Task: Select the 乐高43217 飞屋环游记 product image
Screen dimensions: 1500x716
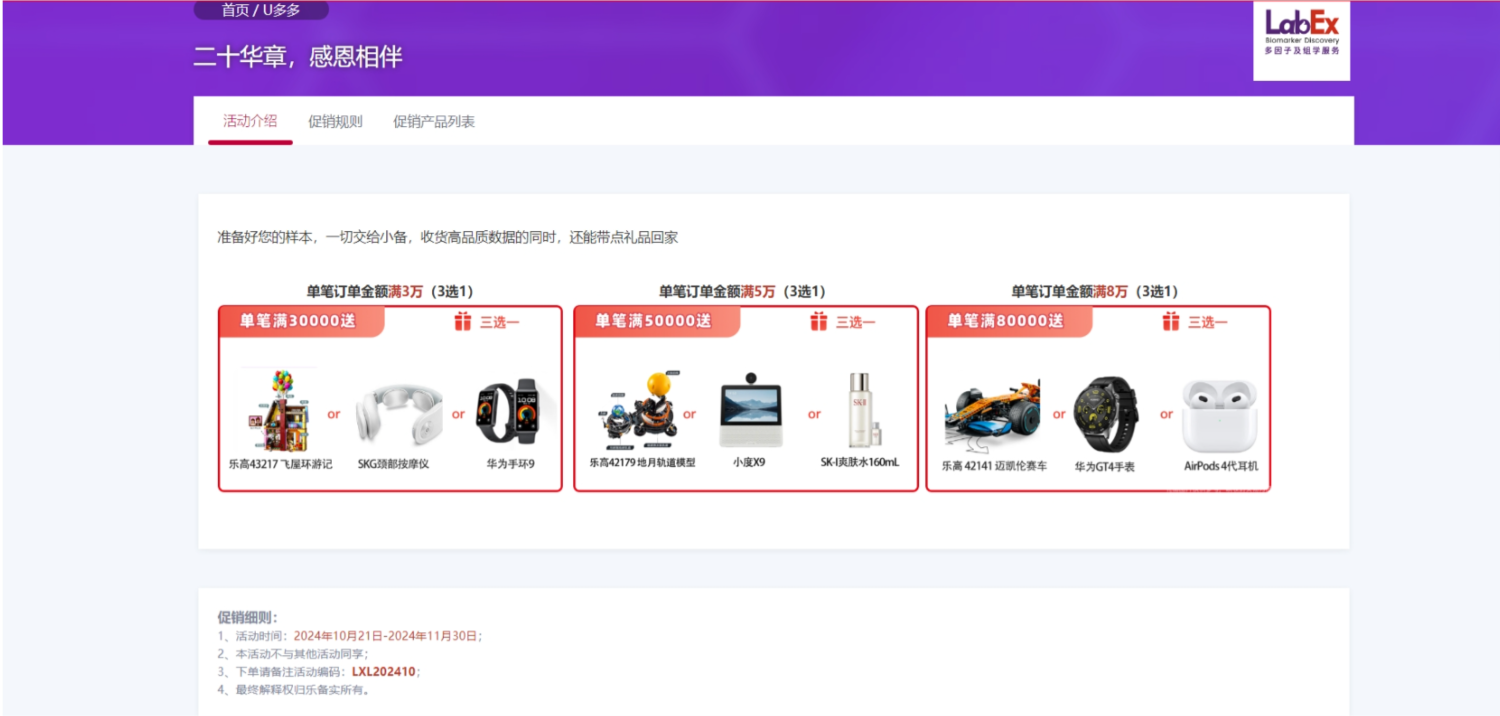Action: coord(277,411)
